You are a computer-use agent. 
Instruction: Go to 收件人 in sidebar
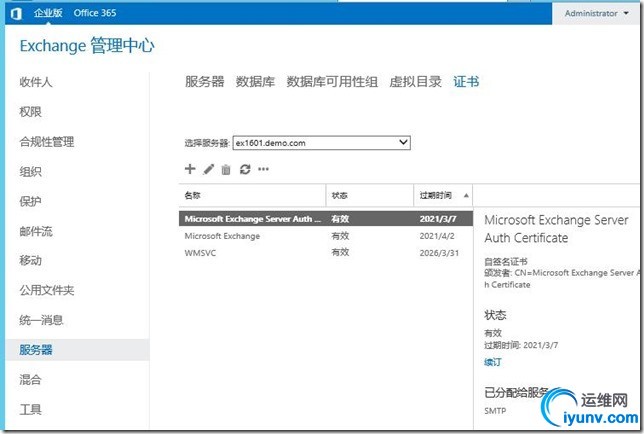click(x=36, y=82)
